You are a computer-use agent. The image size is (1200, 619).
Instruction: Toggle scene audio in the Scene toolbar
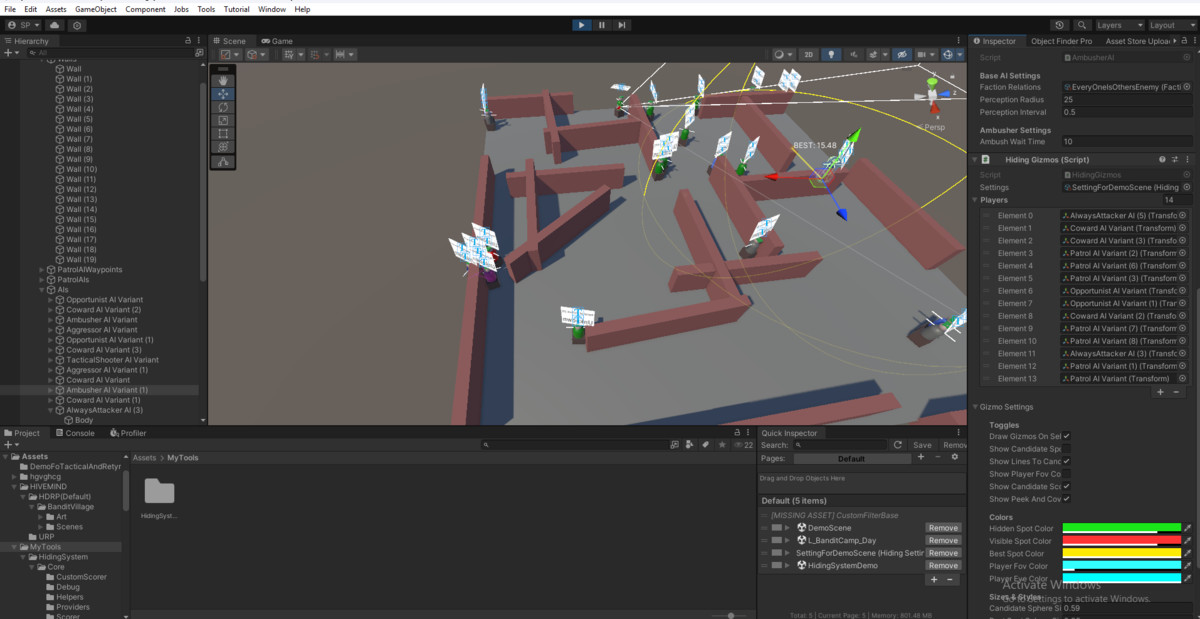click(852, 52)
